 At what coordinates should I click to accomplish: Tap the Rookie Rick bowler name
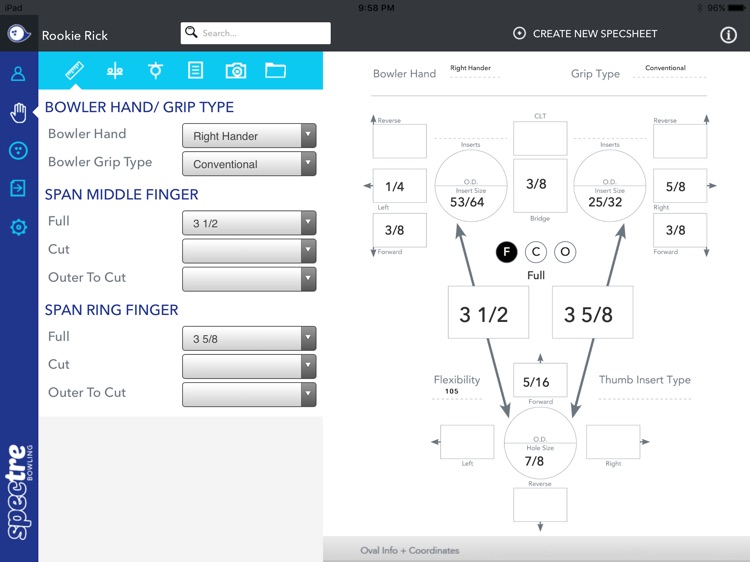click(x=75, y=35)
